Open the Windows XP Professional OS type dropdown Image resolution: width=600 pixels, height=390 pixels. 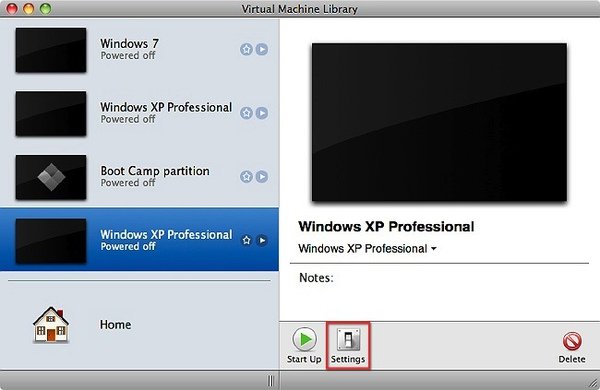pos(367,249)
